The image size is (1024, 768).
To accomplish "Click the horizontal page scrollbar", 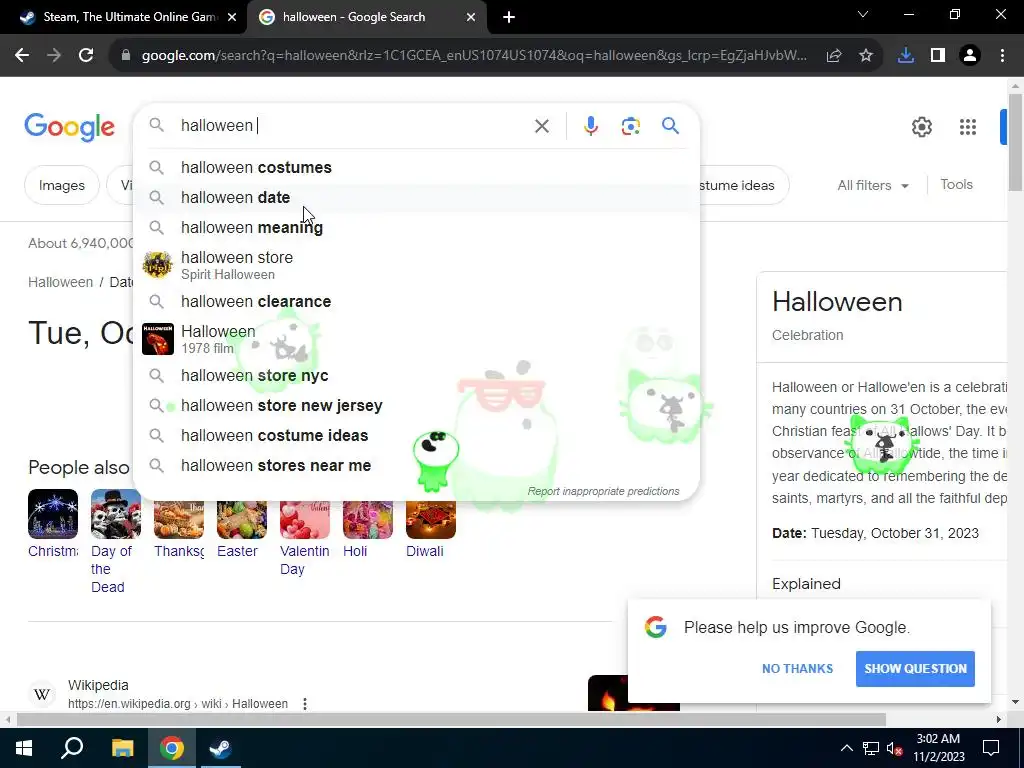I will [x=451, y=720].
